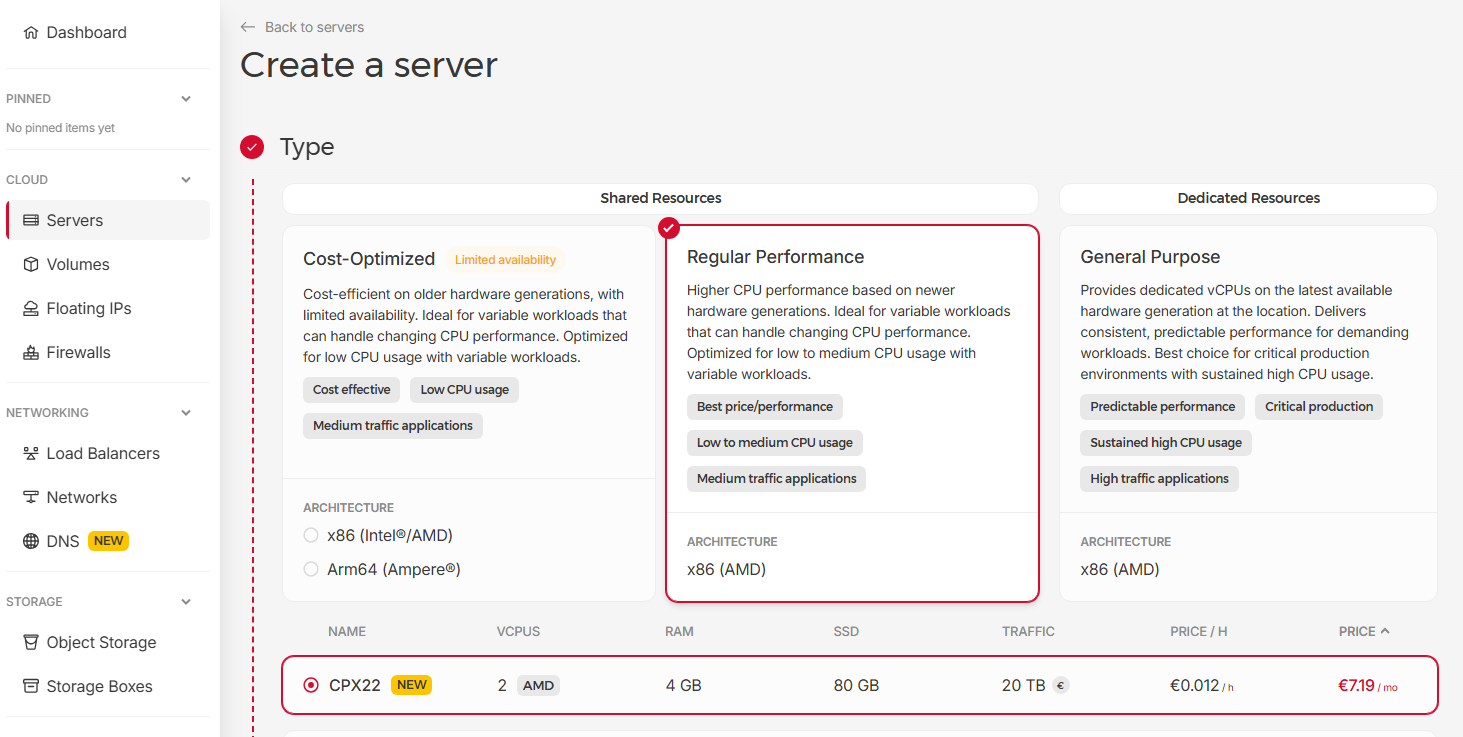
Task: Click the DNS globe icon
Action: pyautogui.click(x=31, y=542)
